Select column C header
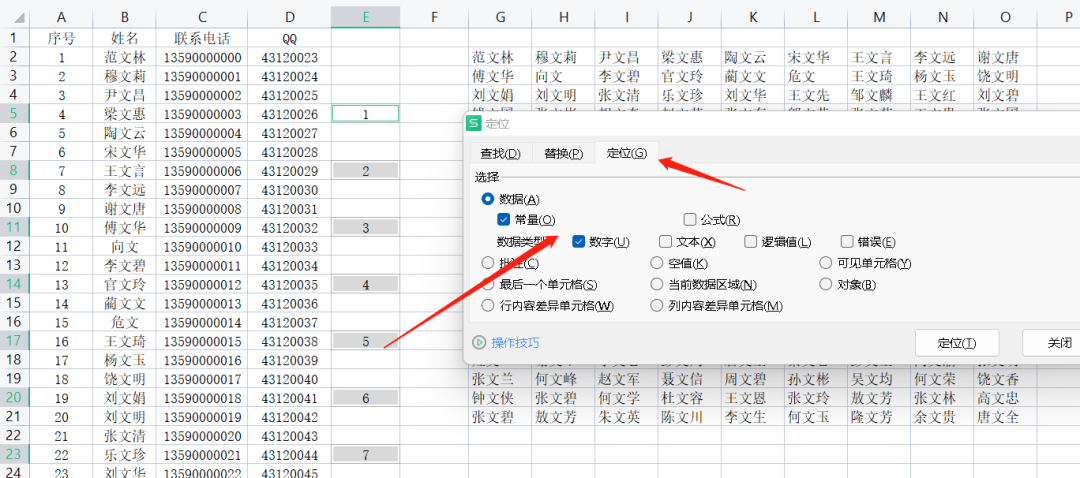 point(202,17)
